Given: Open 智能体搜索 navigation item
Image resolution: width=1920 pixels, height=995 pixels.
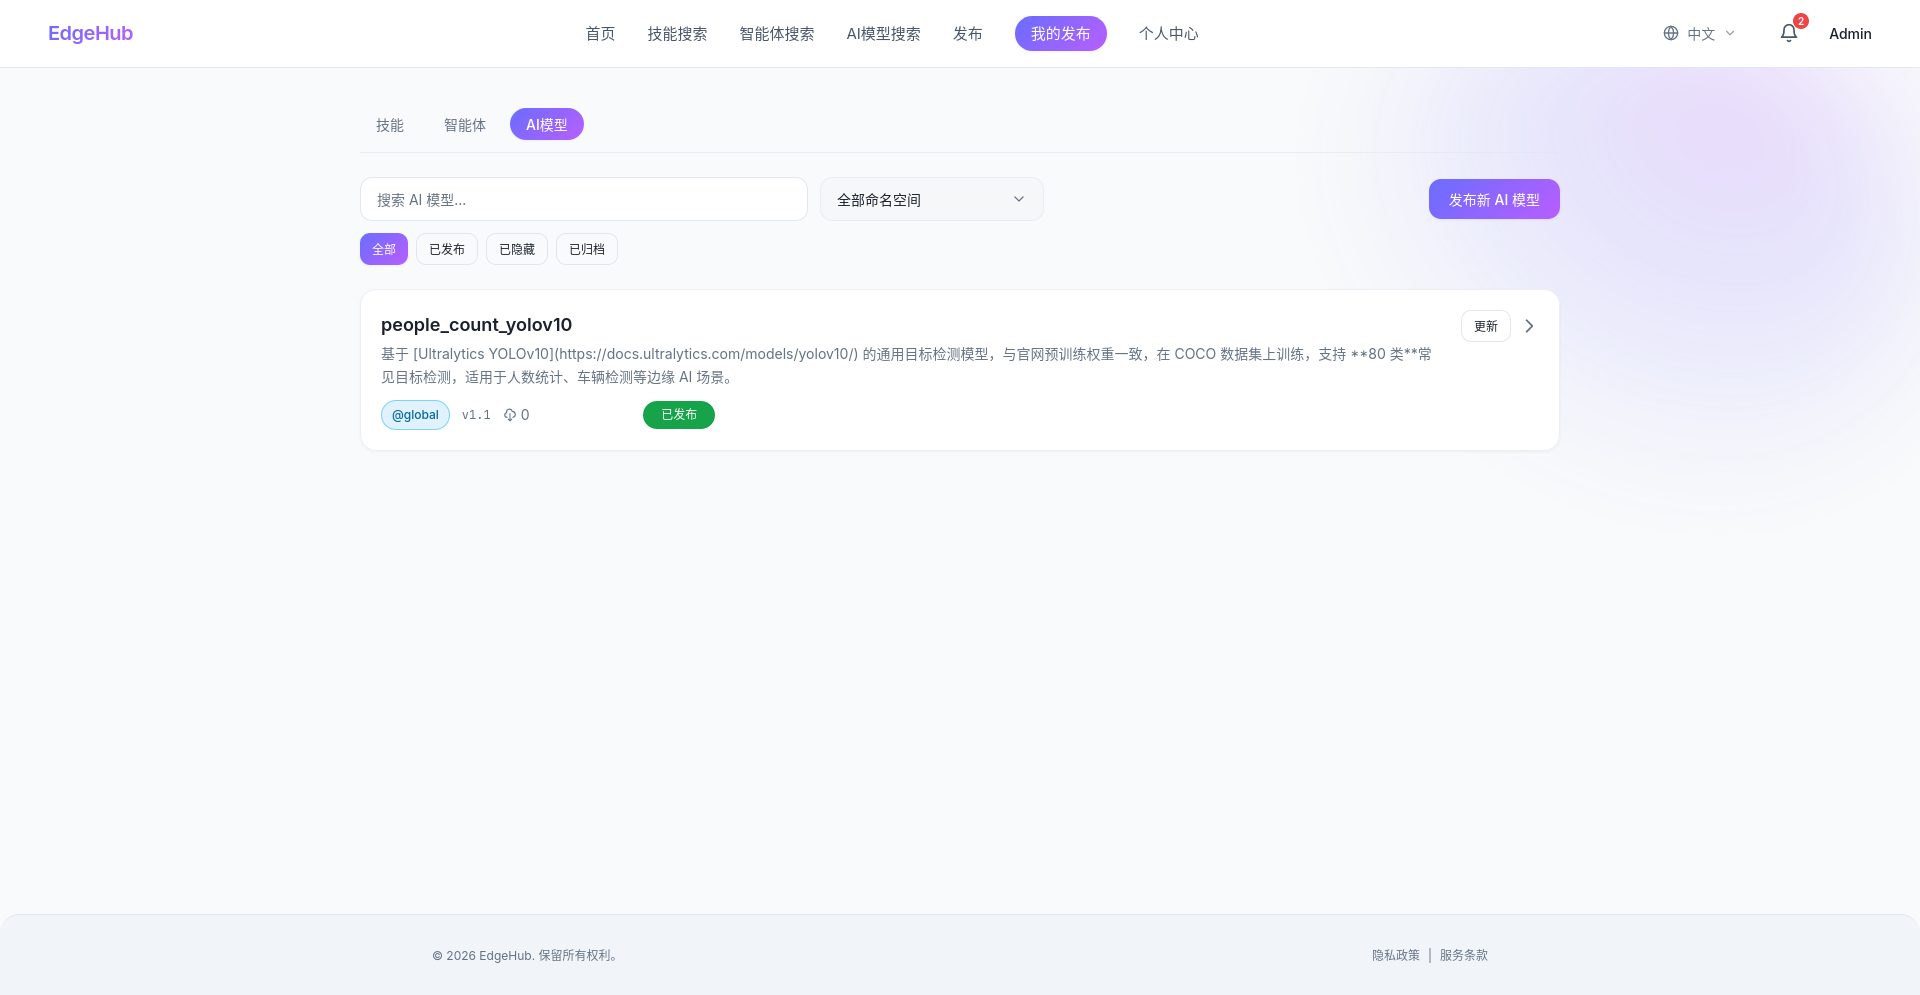Looking at the screenshot, I should click(777, 34).
